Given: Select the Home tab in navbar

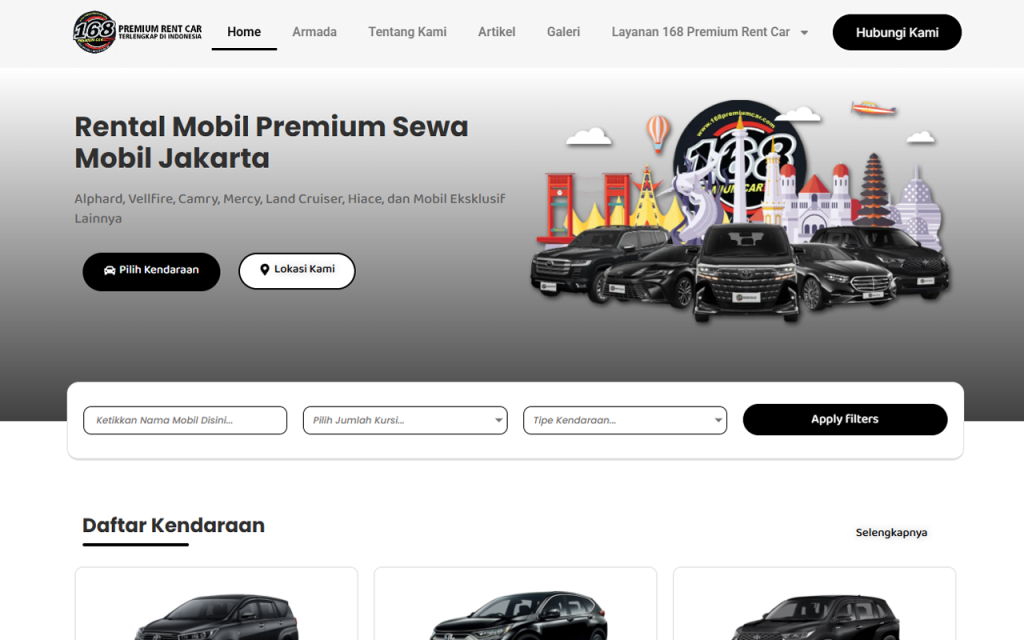Looking at the screenshot, I should point(244,32).
